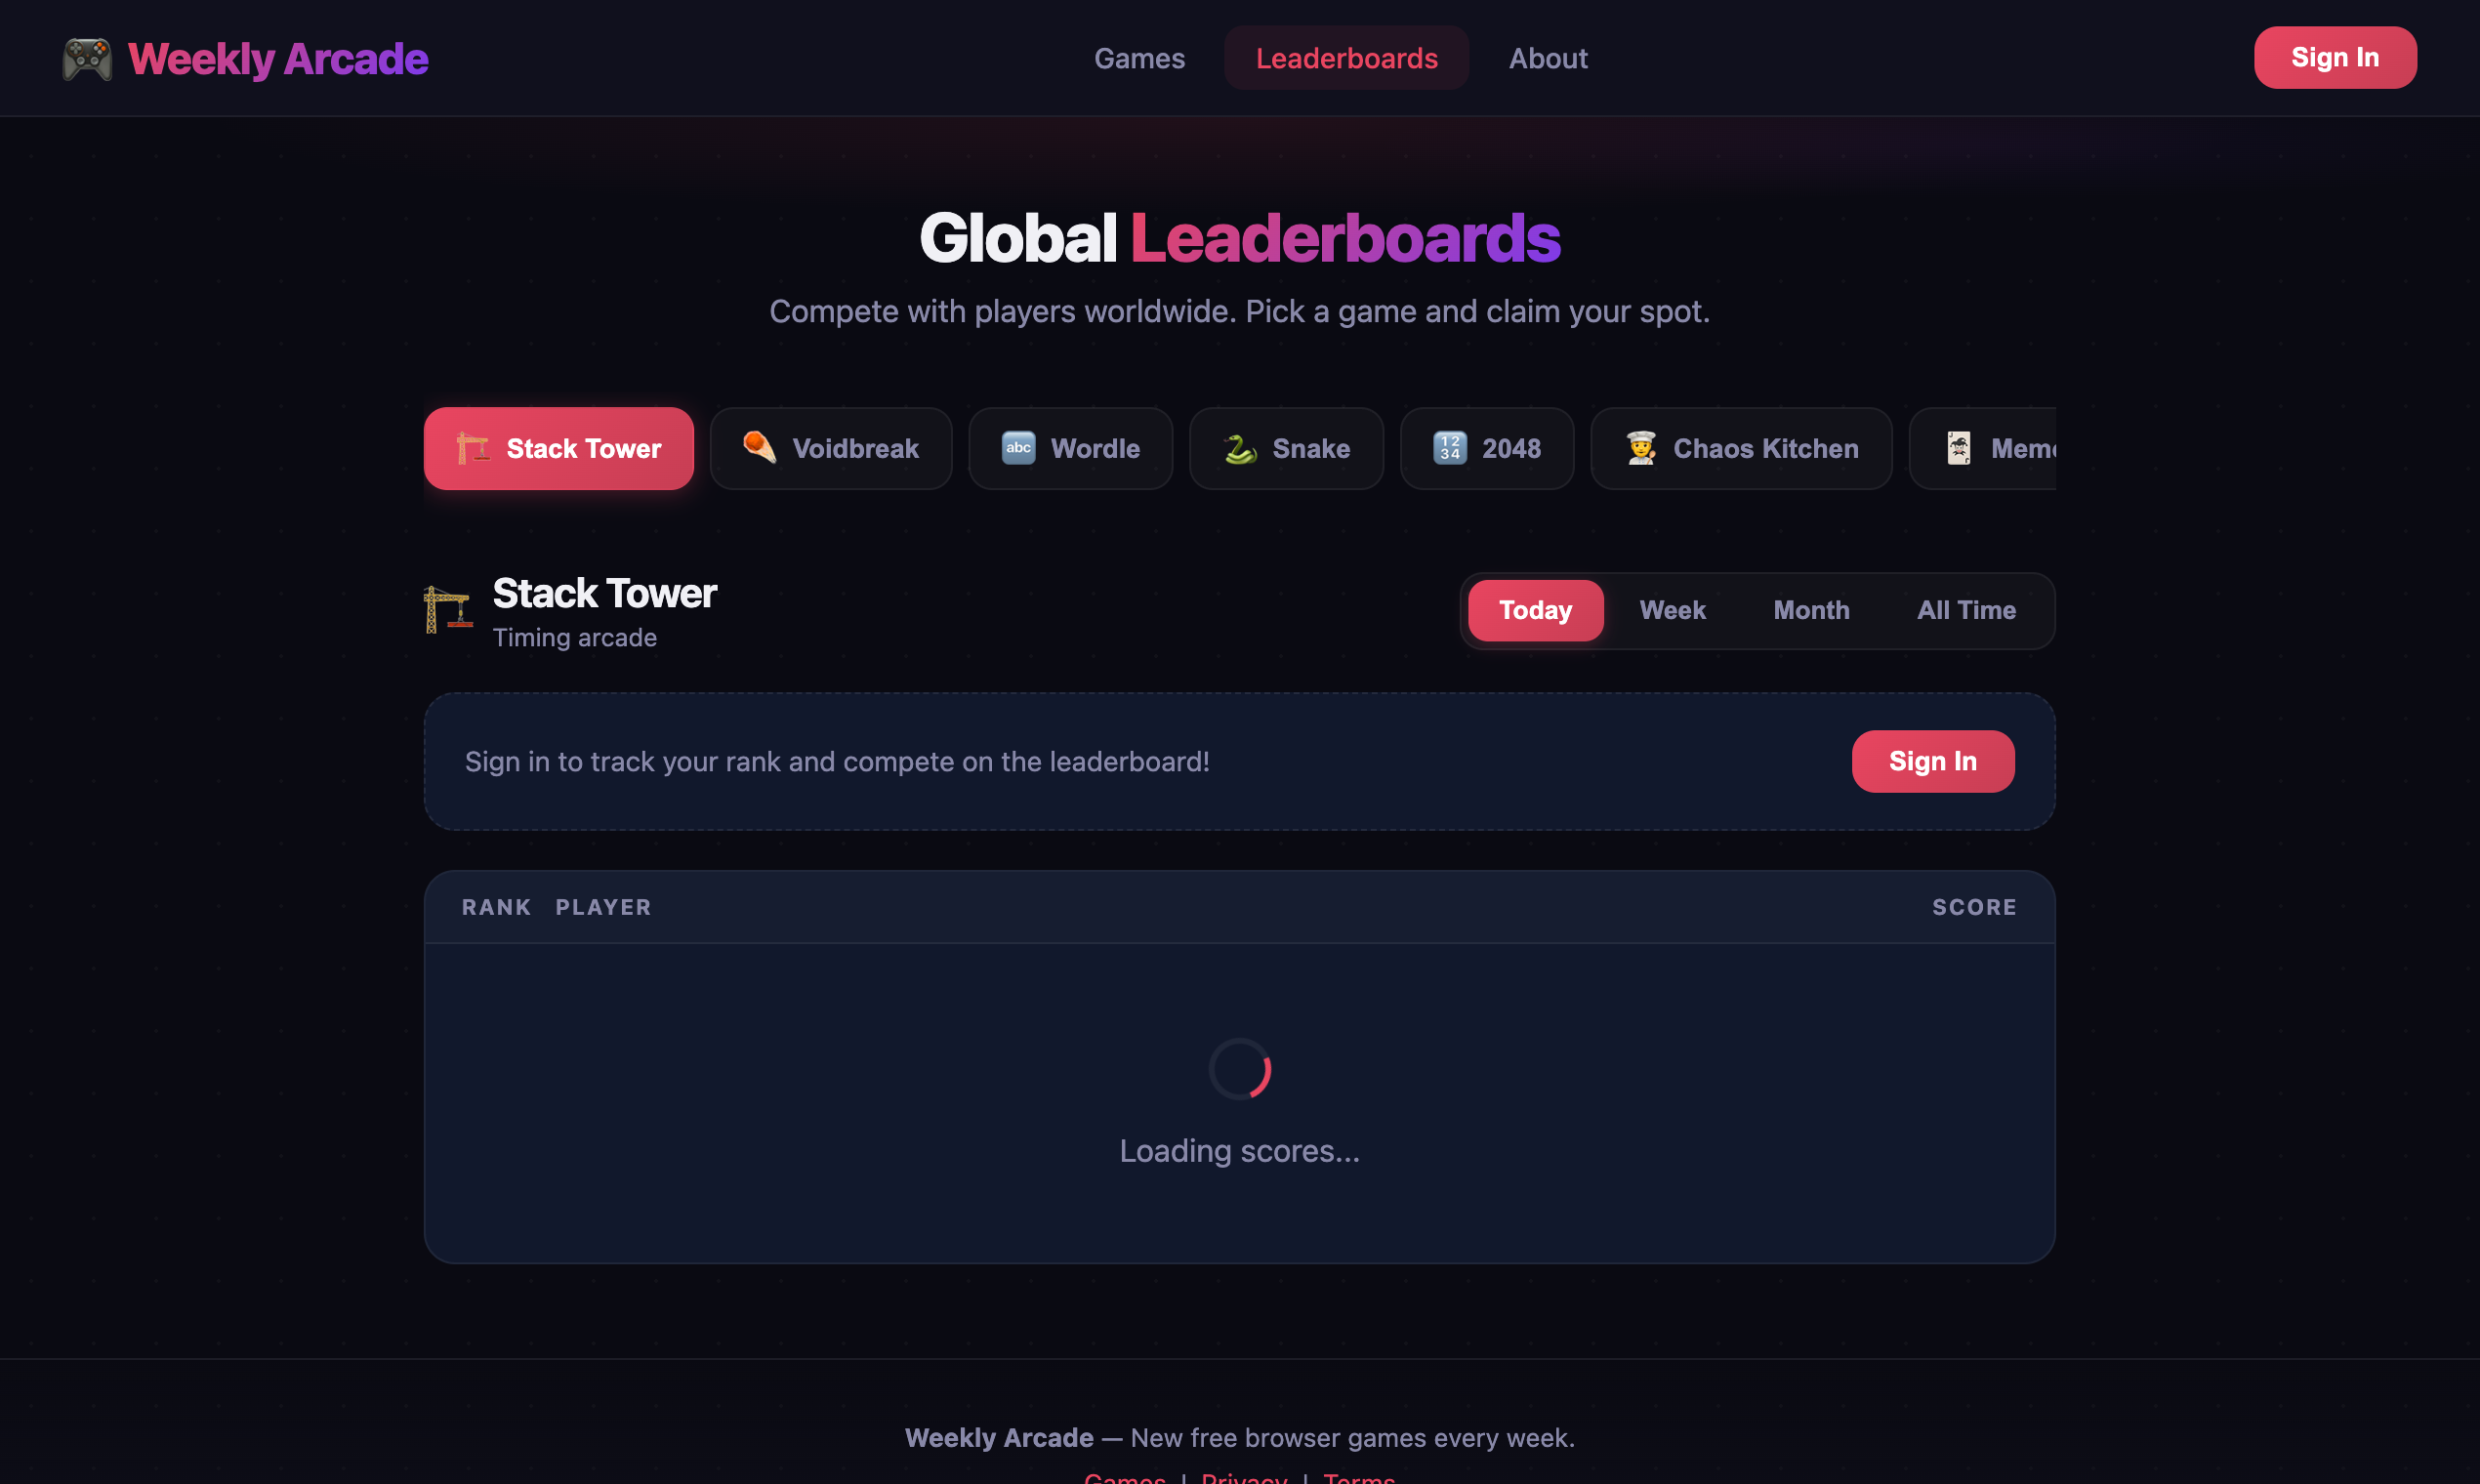Switch time range to Week
This screenshot has height=1484, width=2480.
tap(1672, 610)
